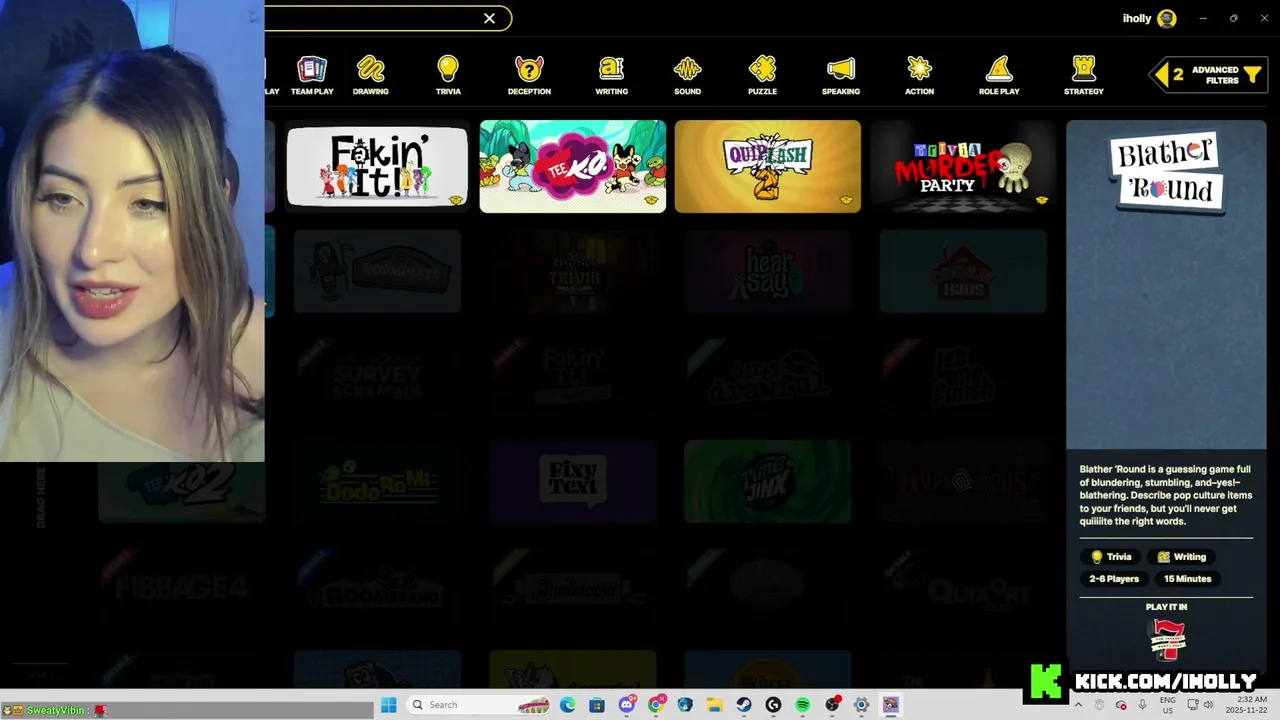Open the Survey Scramble game tile
This screenshot has width=1280, height=720.
point(377,376)
